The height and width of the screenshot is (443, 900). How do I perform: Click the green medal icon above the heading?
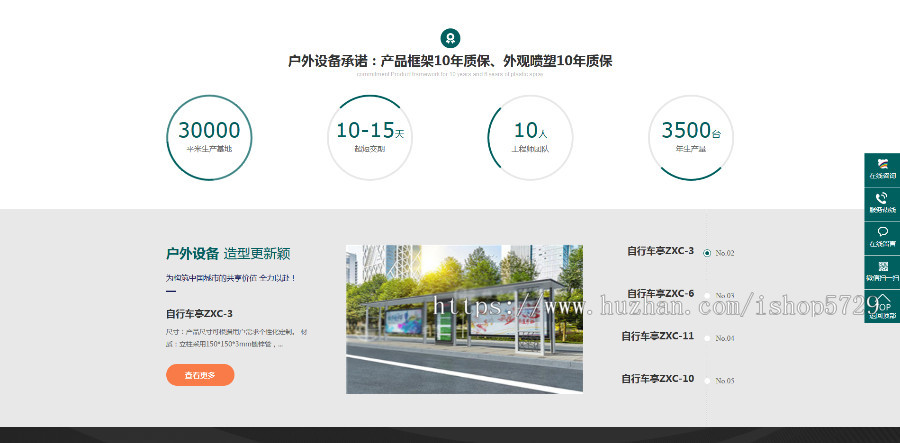point(450,38)
